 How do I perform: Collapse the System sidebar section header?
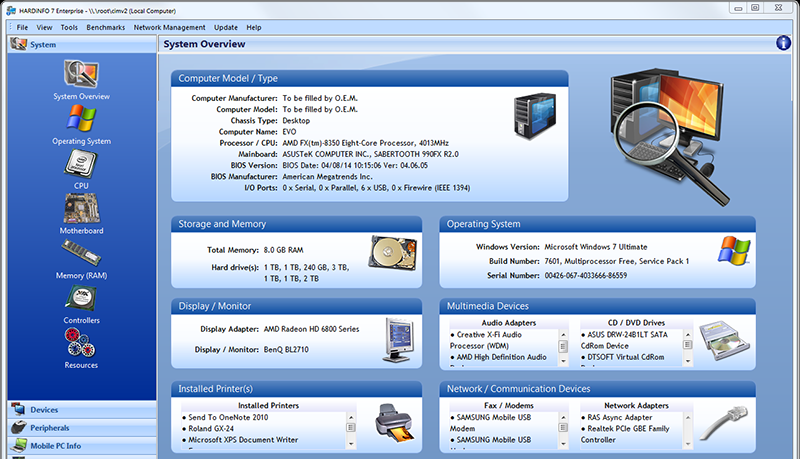coord(82,44)
